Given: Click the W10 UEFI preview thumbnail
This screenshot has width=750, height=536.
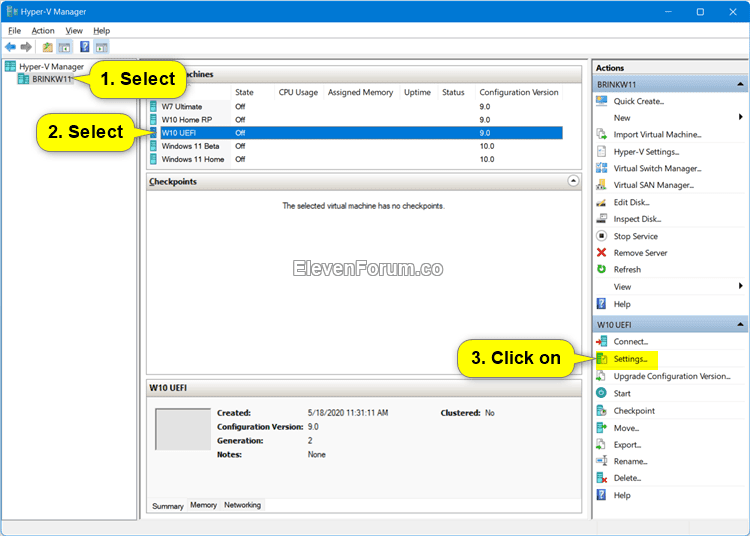Looking at the screenshot, I should [183, 429].
